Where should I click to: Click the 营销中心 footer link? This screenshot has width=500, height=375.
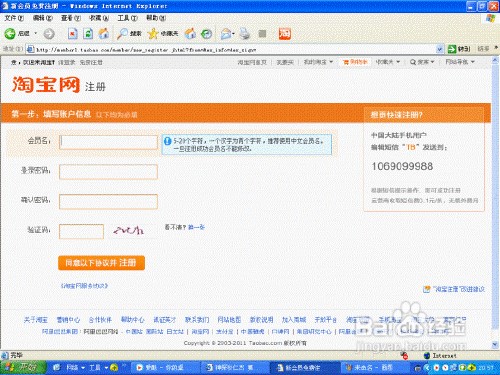click(x=68, y=320)
